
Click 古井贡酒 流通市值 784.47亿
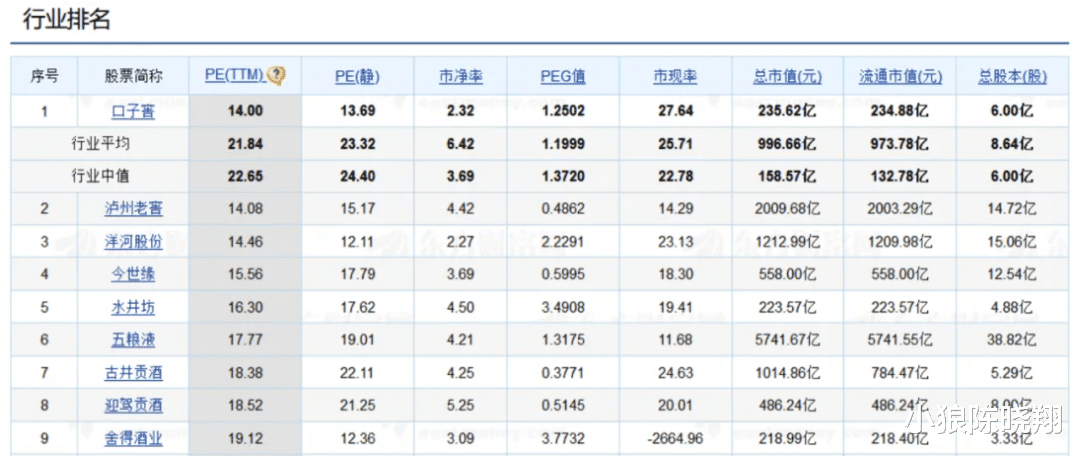tap(900, 373)
